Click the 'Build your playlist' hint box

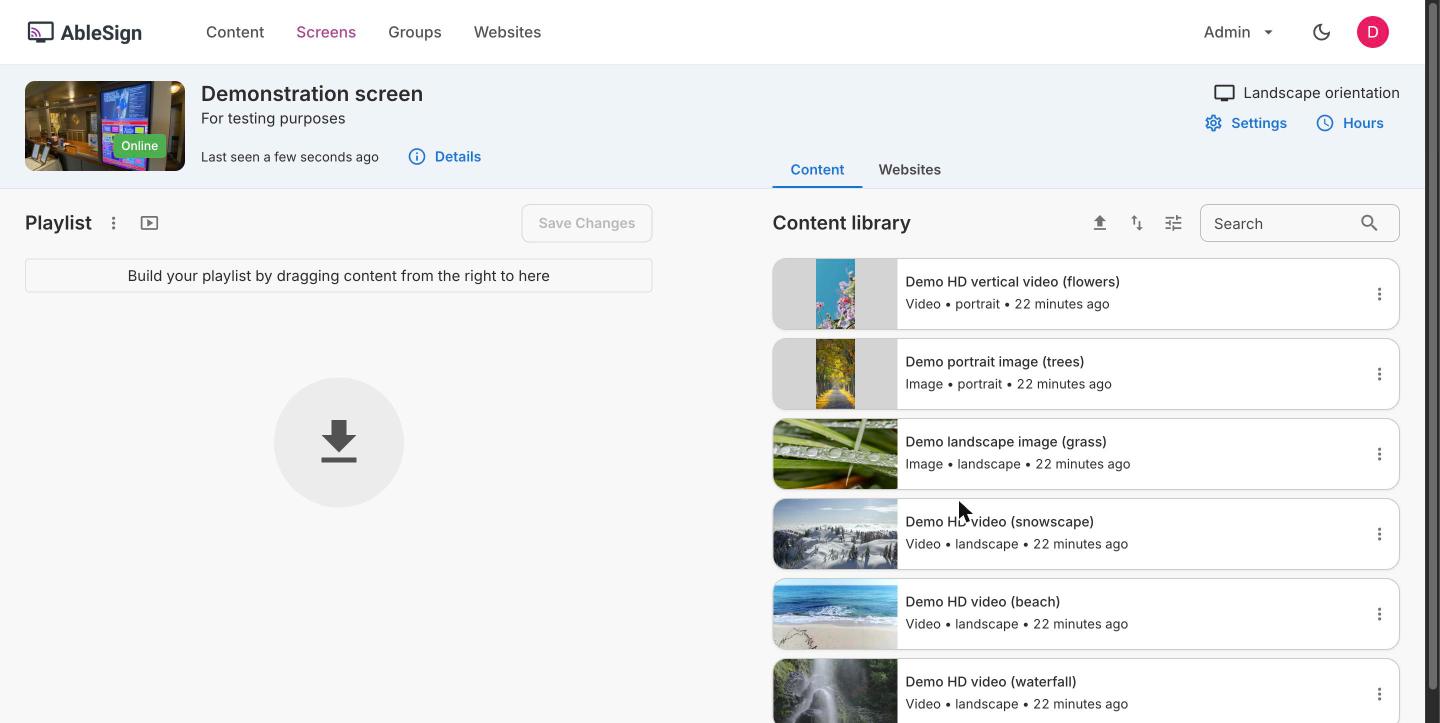point(339,276)
